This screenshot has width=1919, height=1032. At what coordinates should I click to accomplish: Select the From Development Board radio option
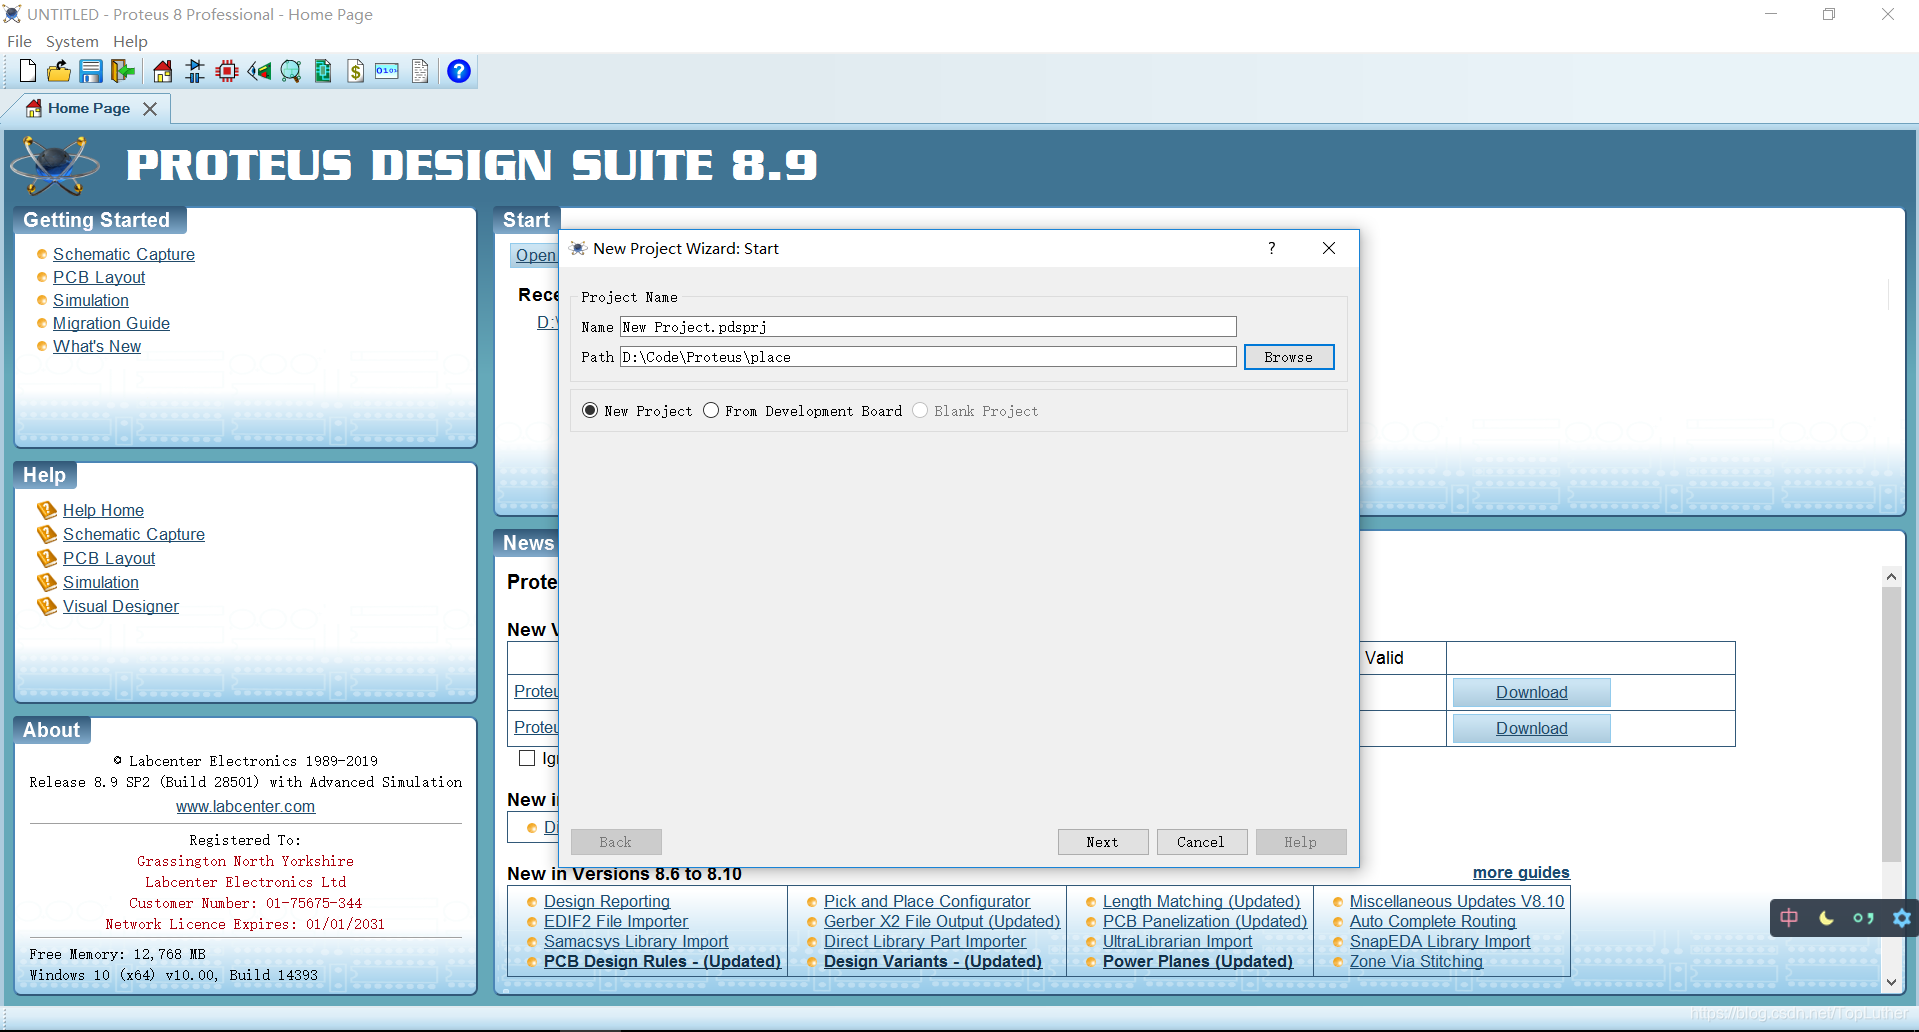tap(711, 411)
